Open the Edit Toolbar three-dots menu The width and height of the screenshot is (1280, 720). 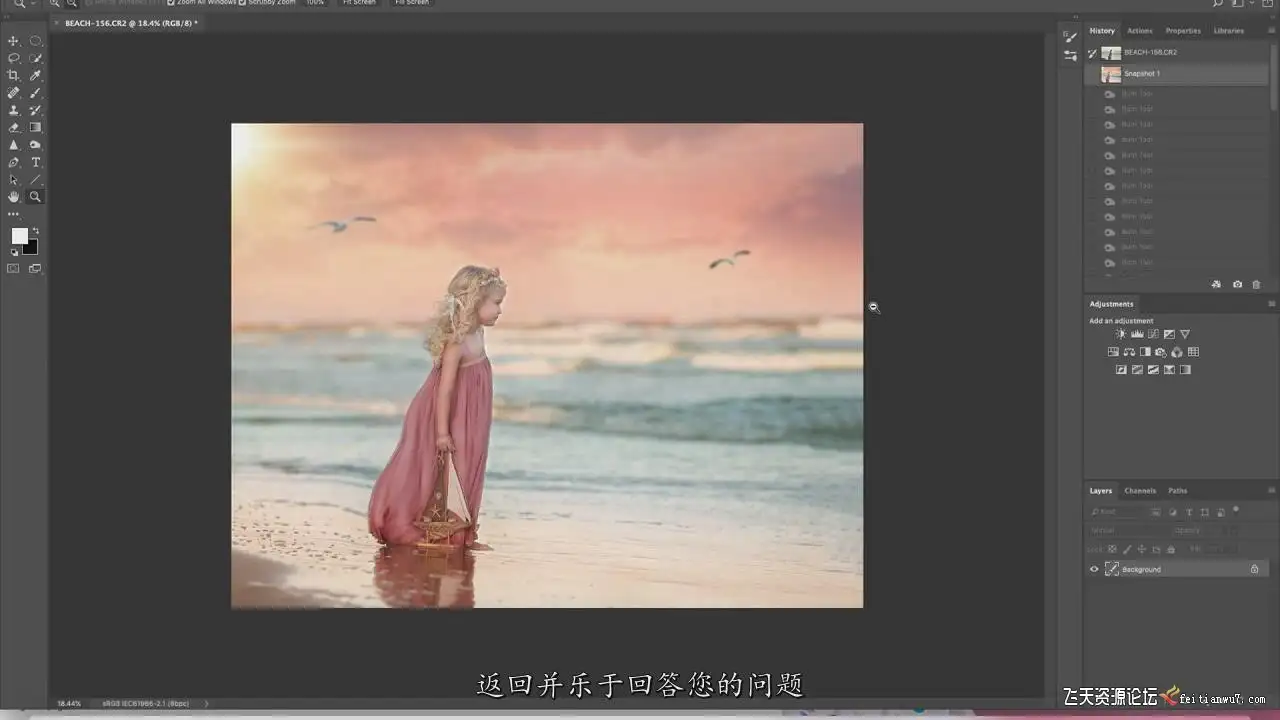click(14, 214)
